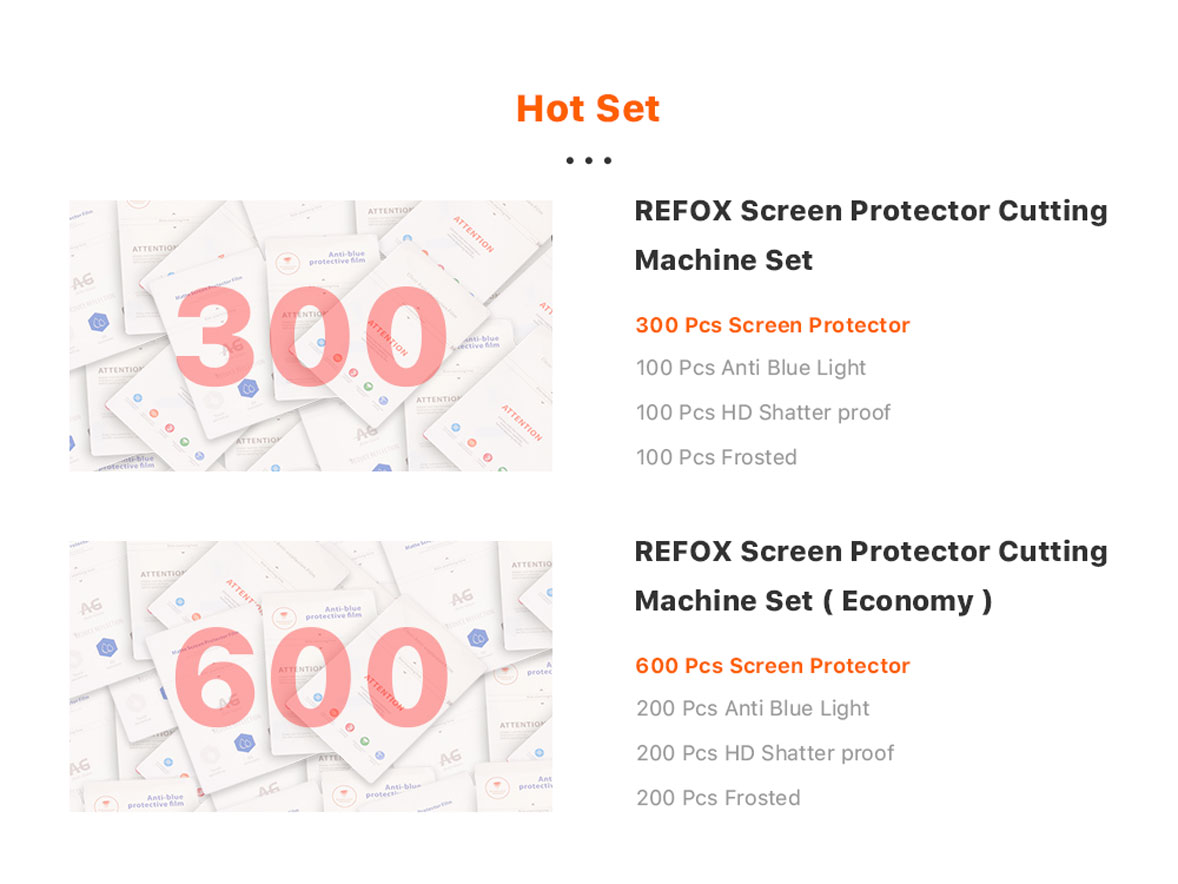Image resolution: width=1178 pixels, height=884 pixels.
Task: Select the orange 600 Pcs Screen Protector text
Action: pos(772,666)
